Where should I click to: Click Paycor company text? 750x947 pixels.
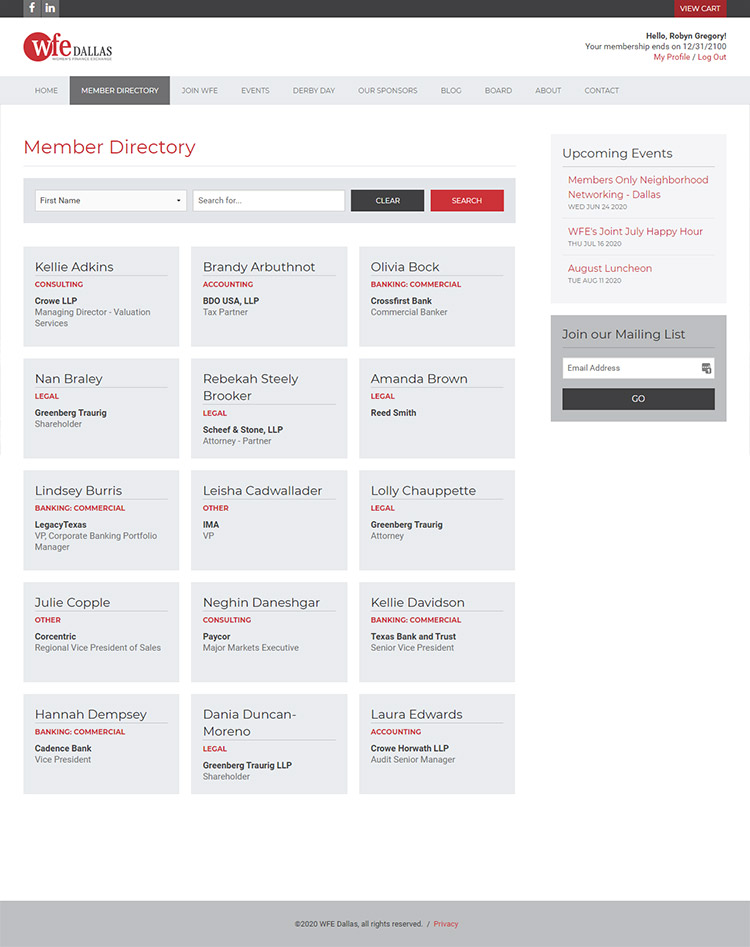point(216,637)
